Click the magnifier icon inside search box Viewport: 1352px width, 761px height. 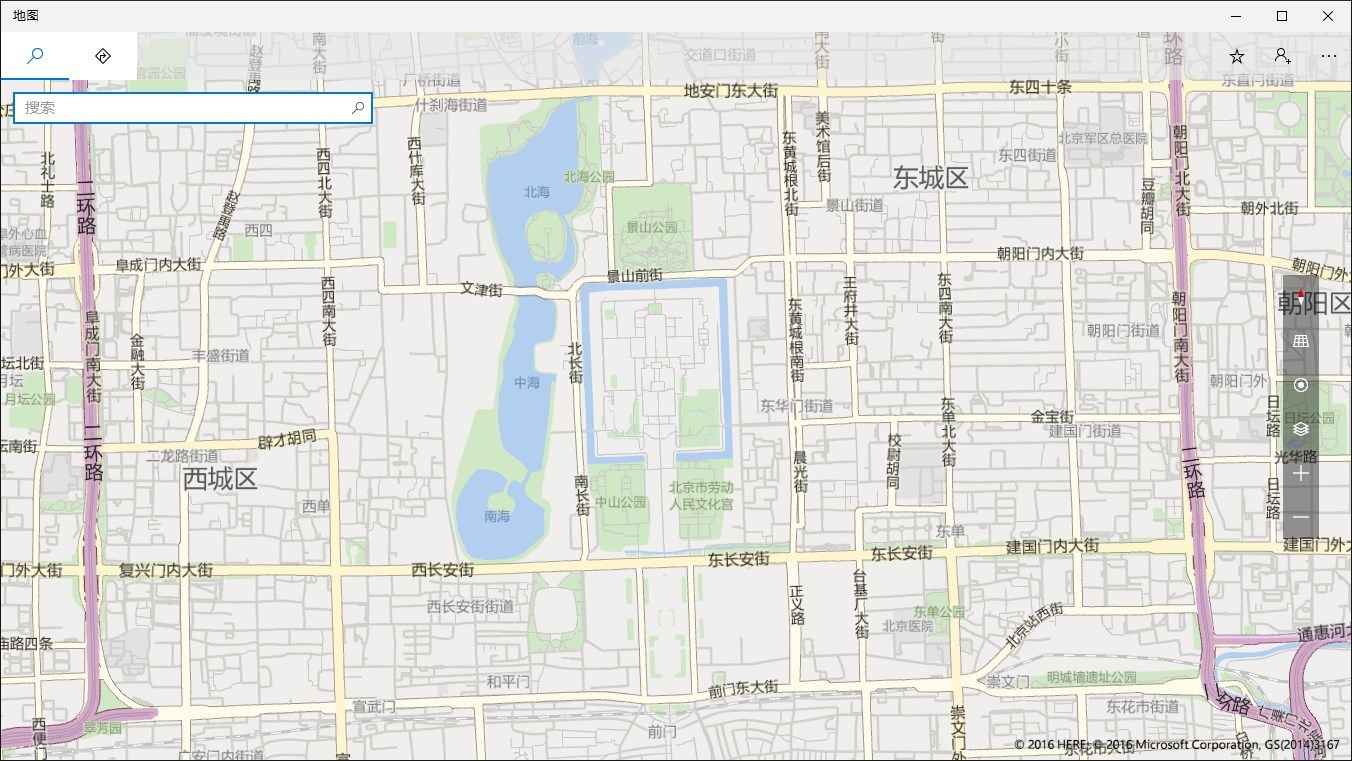click(358, 108)
